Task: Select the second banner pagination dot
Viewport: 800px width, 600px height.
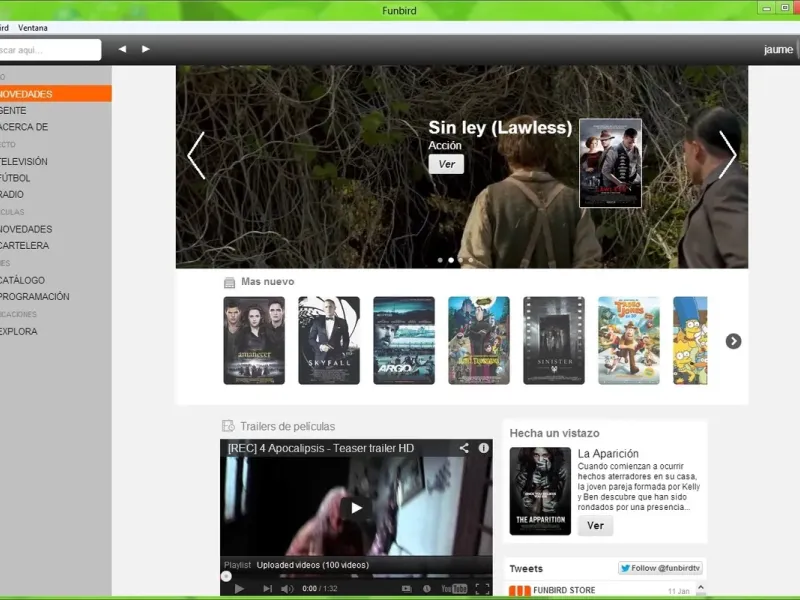Action: 451,260
